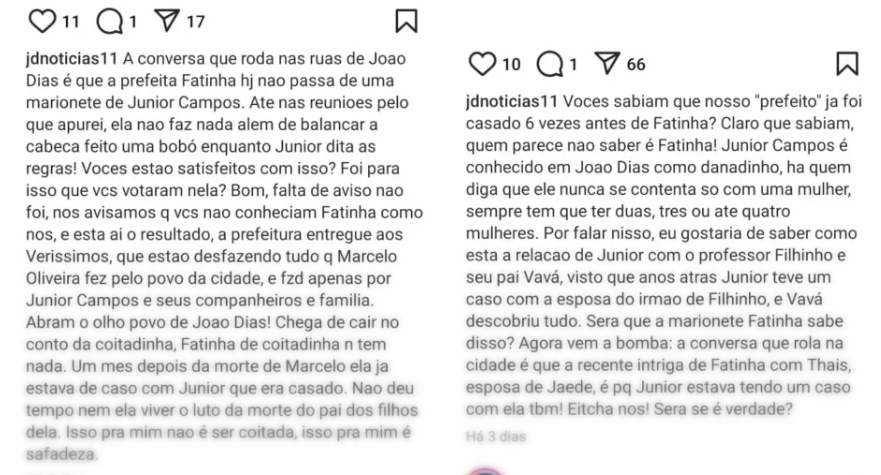Click the share count 66
881x475 pixels.
pos(636,65)
